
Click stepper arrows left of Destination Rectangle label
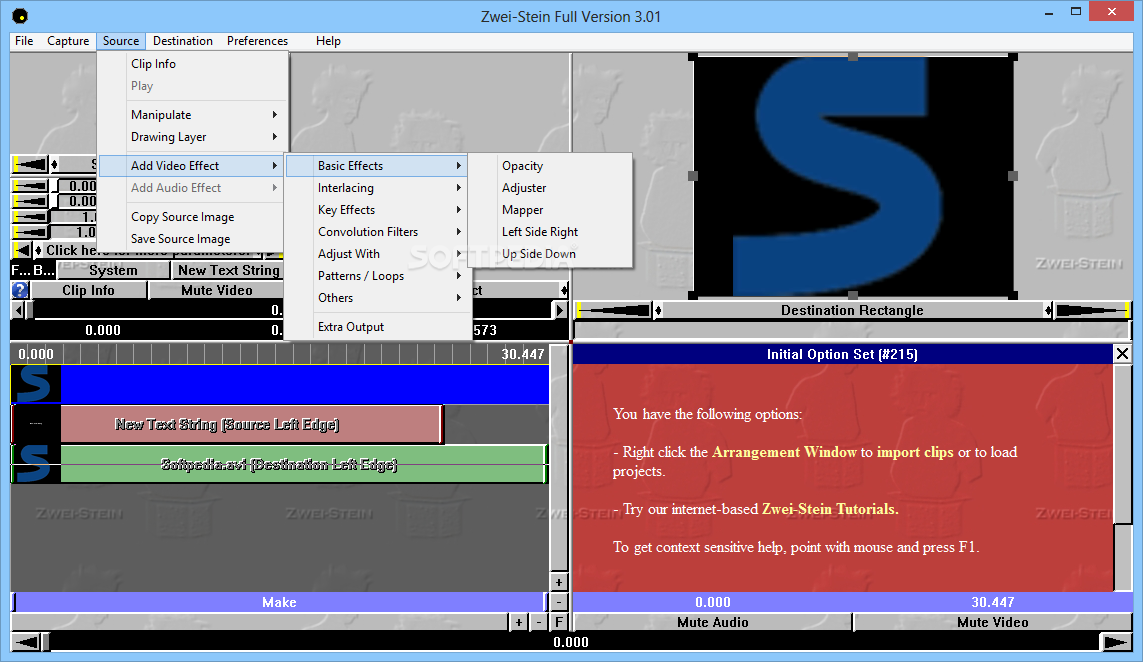pyautogui.click(x=658, y=311)
